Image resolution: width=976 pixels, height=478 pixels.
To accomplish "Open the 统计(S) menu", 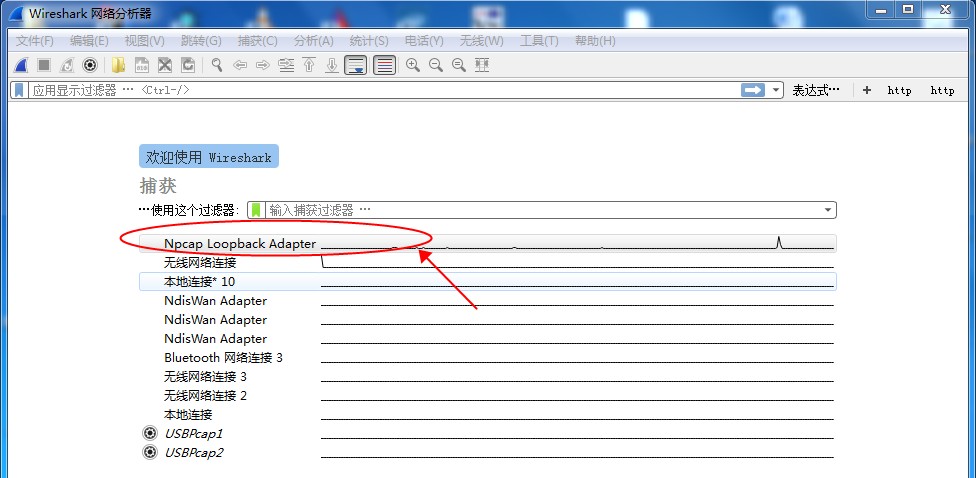I will (369, 40).
